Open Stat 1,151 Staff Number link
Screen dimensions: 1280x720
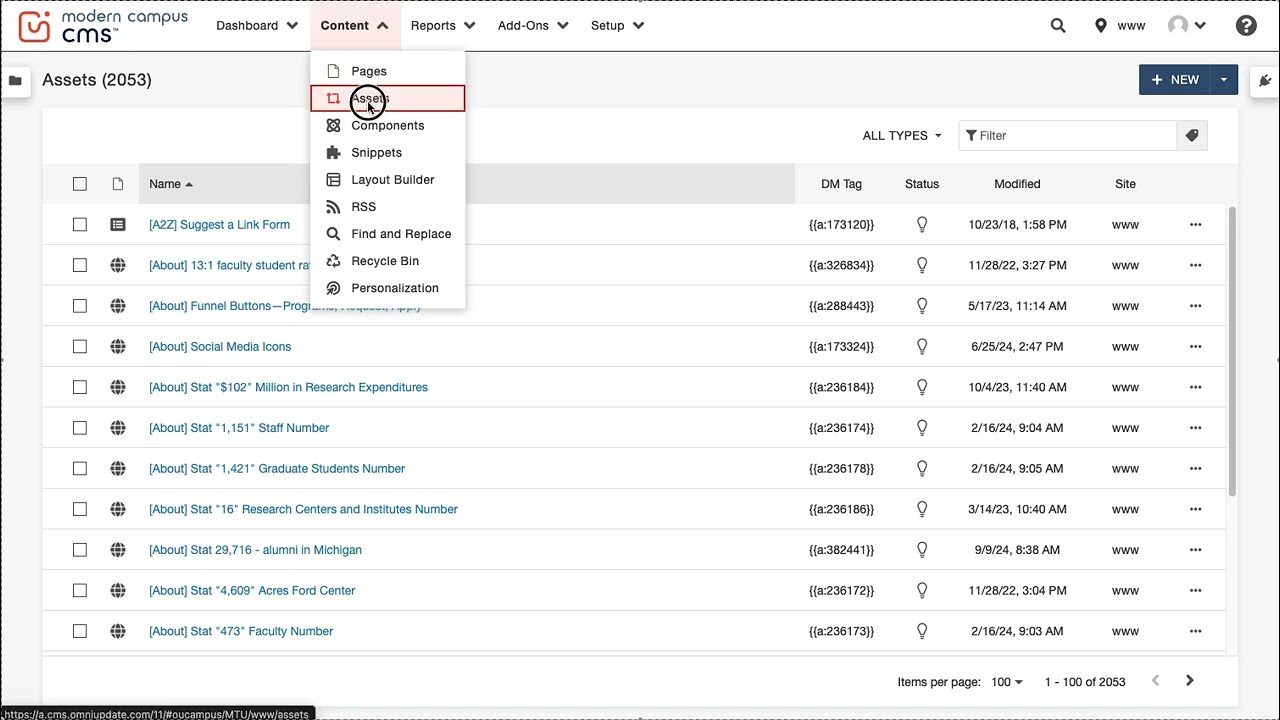[x=239, y=428]
